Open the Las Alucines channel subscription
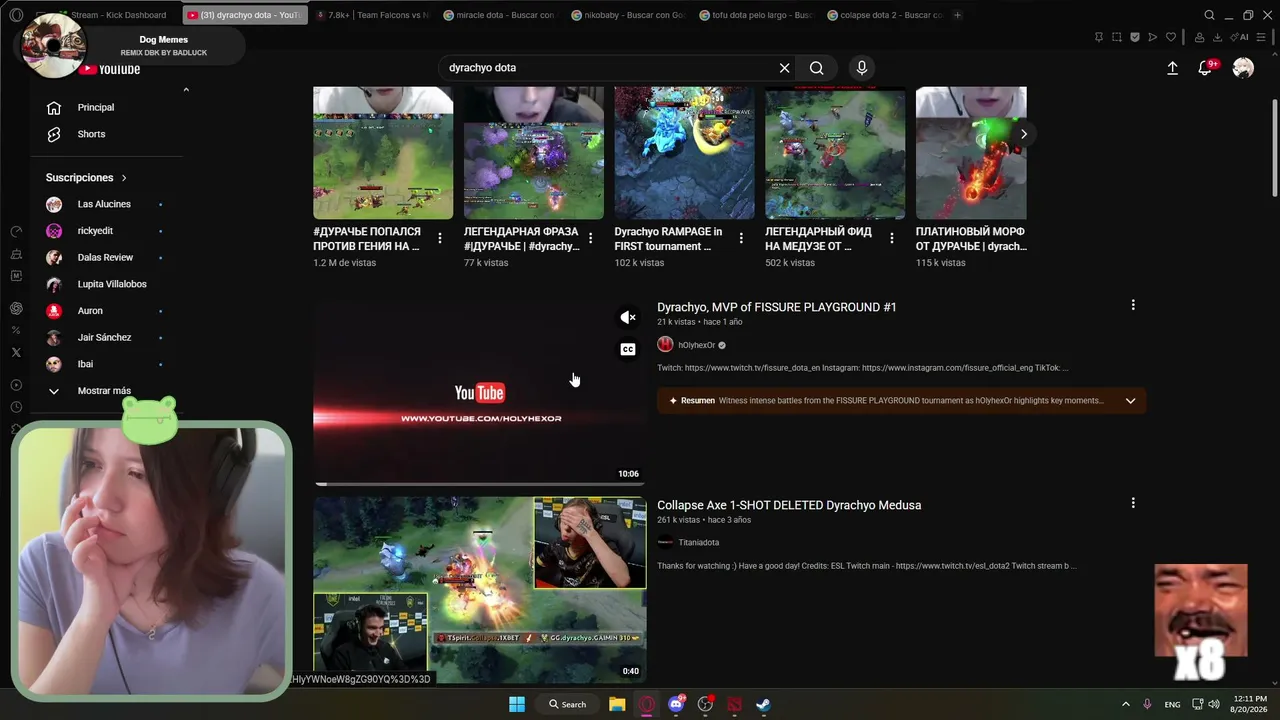This screenshot has height=720, width=1280. 104,204
